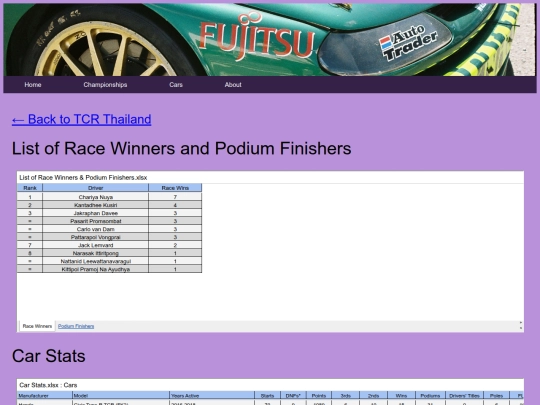540x405 pixels.
Task: Select the Chariya Nuya driver cell
Action: tap(96, 197)
